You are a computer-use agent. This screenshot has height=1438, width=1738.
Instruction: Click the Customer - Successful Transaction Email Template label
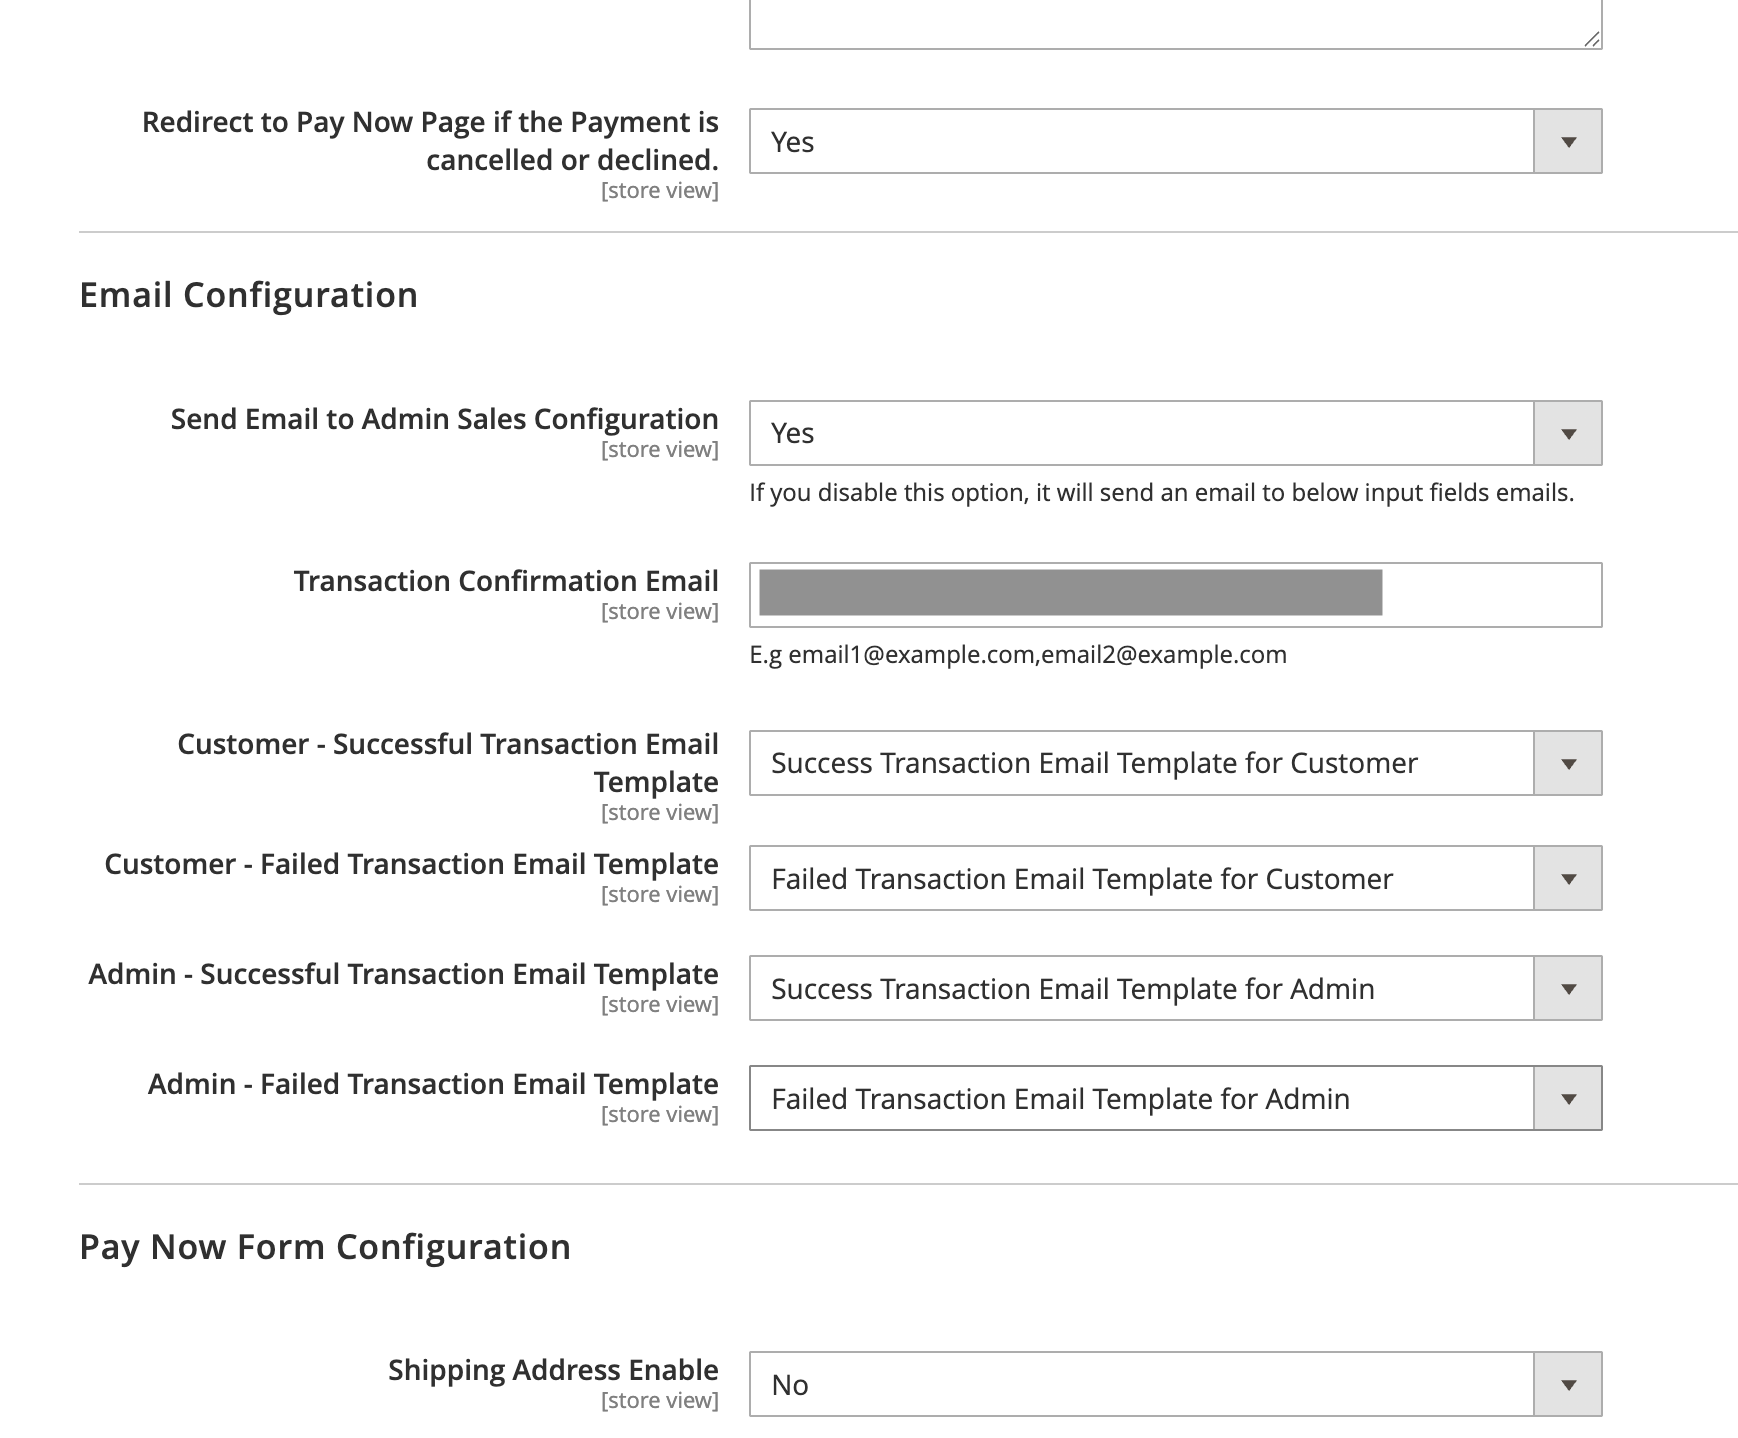[x=448, y=763]
